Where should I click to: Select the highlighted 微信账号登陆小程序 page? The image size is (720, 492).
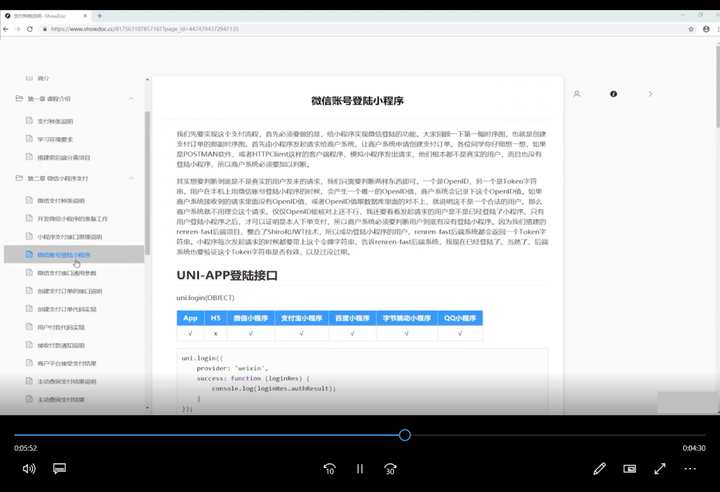coord(74,254)
